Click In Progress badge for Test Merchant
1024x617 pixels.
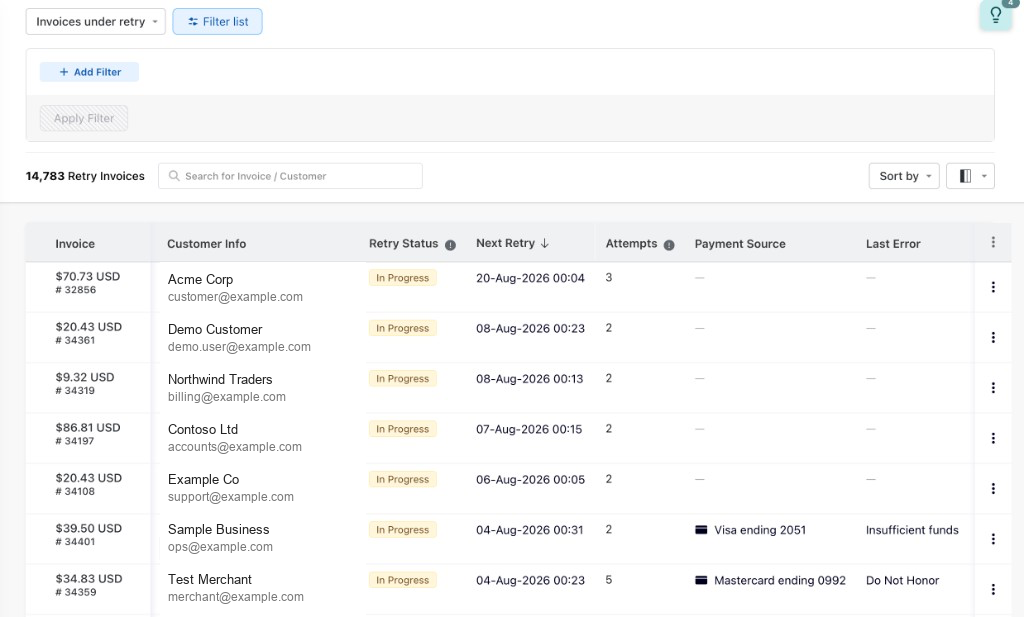pyautogui.click(x=402, y=580)
